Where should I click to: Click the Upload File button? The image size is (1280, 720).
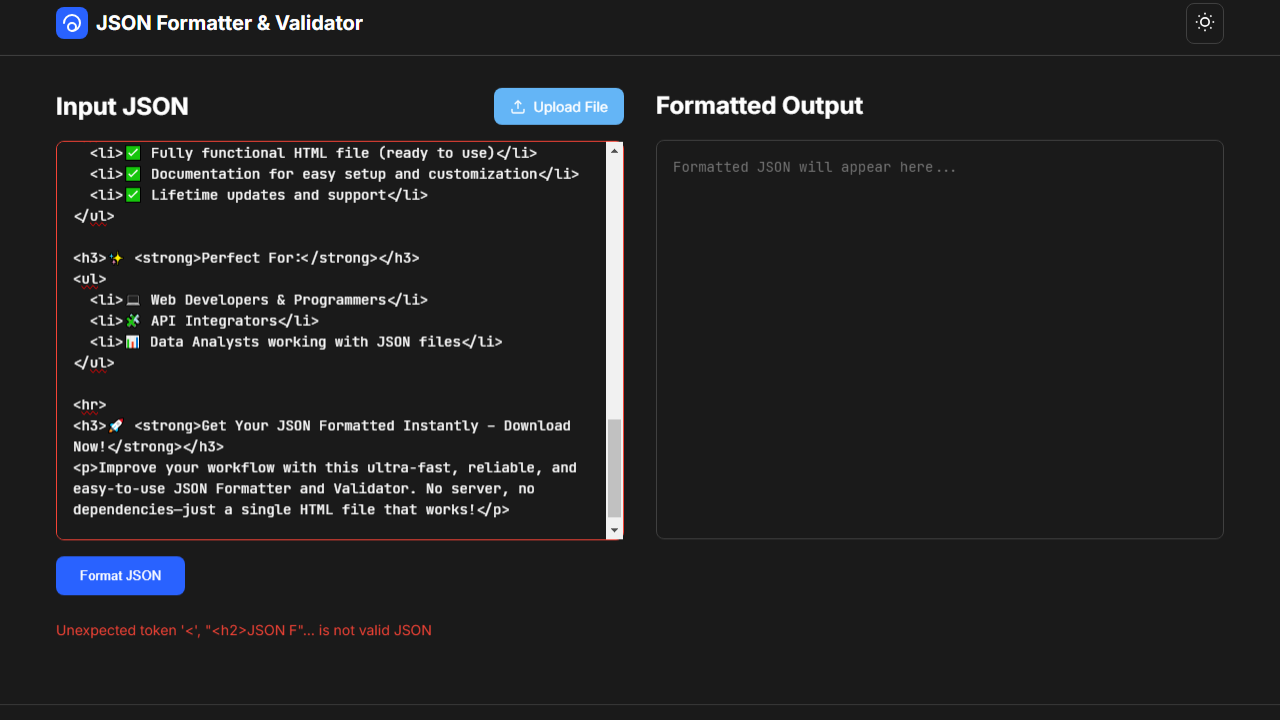coord(559,107)
